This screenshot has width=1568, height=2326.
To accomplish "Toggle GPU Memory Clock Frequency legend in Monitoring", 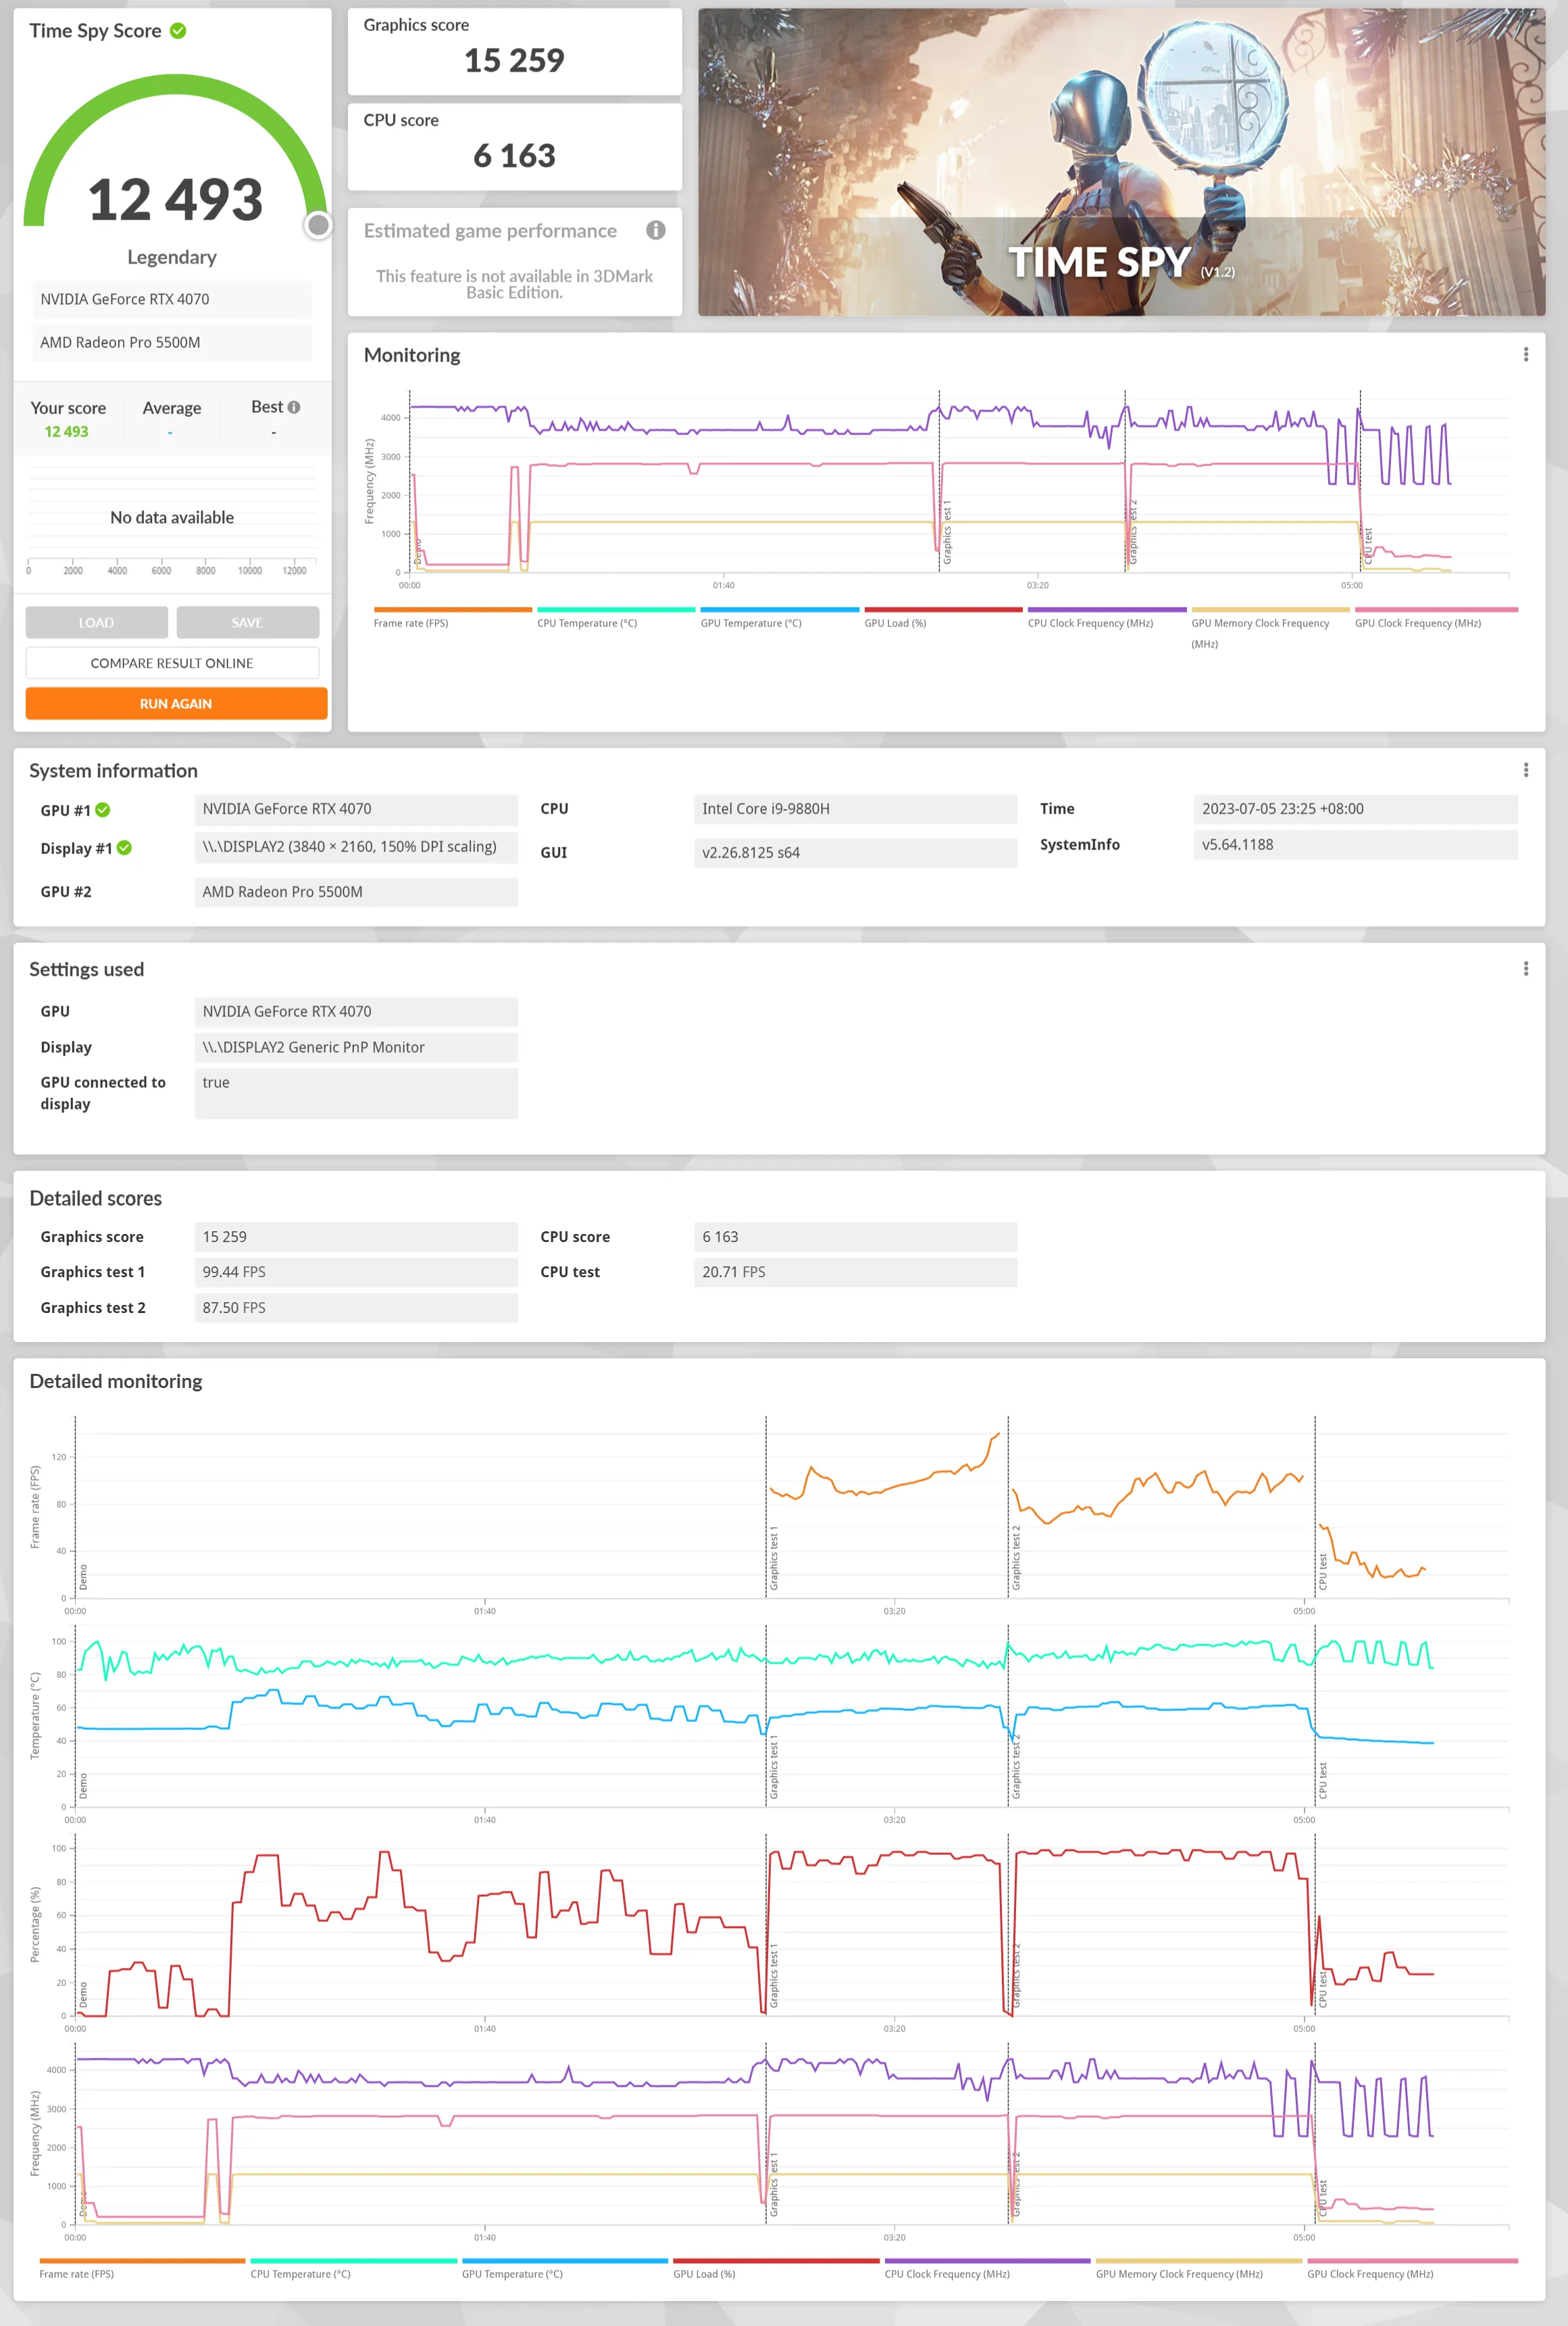I will pyautogui.click(x=1270, y=627).
